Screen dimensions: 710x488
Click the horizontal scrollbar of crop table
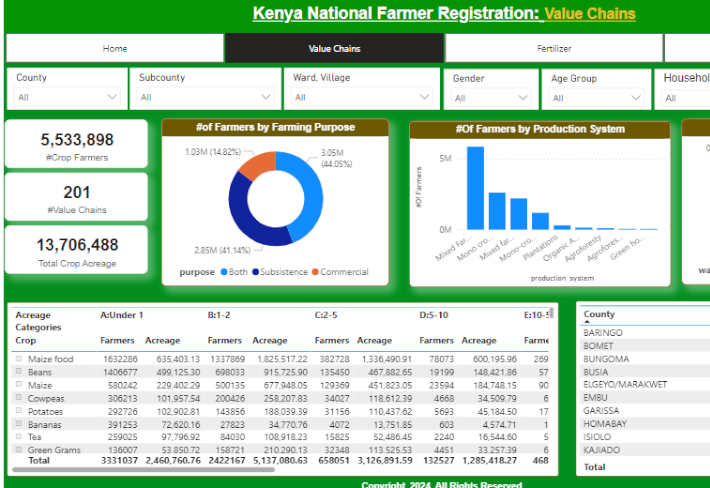143,469
